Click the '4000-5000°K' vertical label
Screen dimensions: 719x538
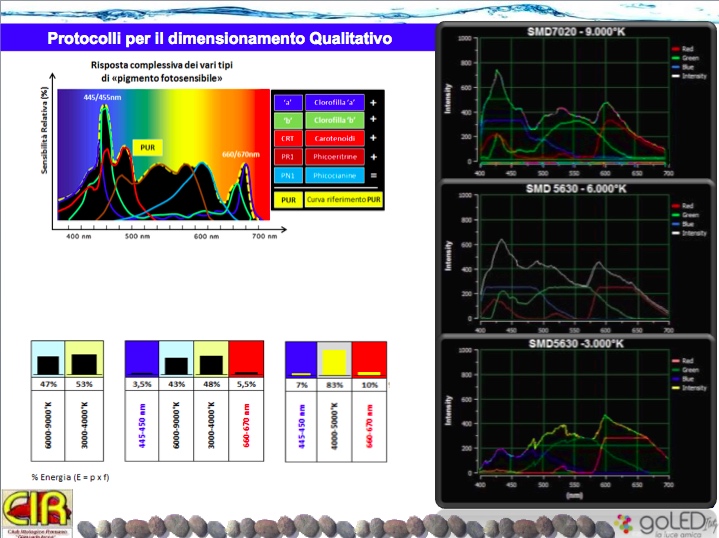[x=334, y=427]
